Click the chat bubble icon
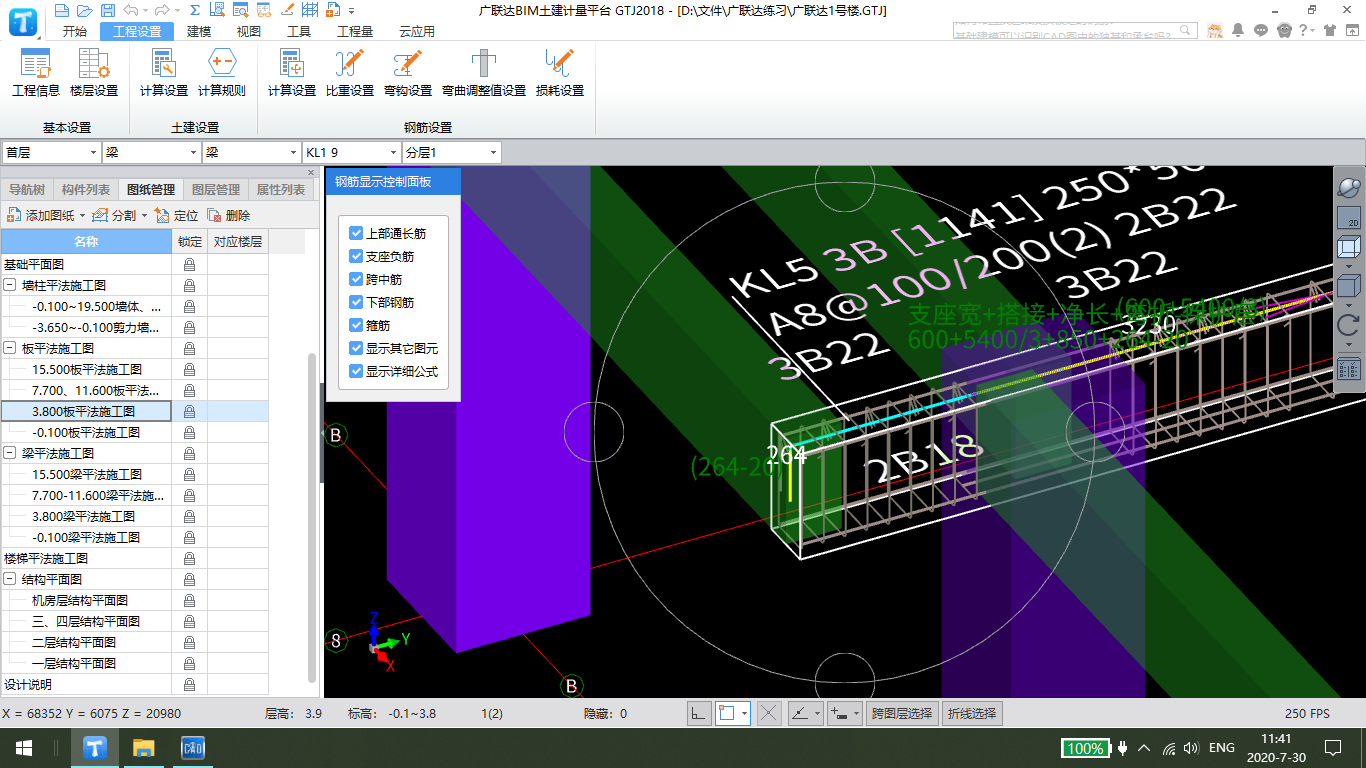Screen dimensions: 1366x768 (x=1262, y=30)
